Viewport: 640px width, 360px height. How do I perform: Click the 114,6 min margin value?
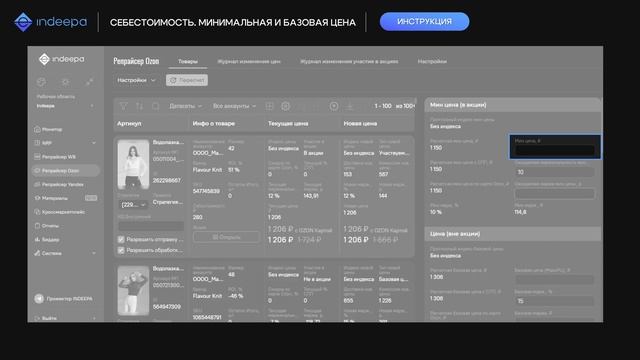(x=520, y=212)
